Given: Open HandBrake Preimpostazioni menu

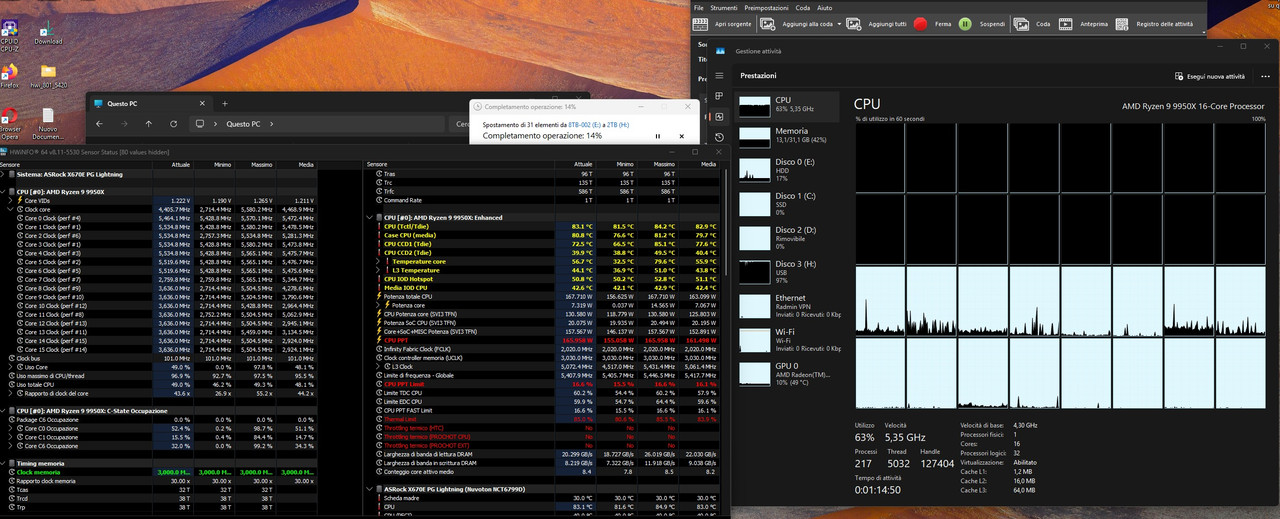Looking at the screenshot, I should pyautogui.click(x=766, y=8).
